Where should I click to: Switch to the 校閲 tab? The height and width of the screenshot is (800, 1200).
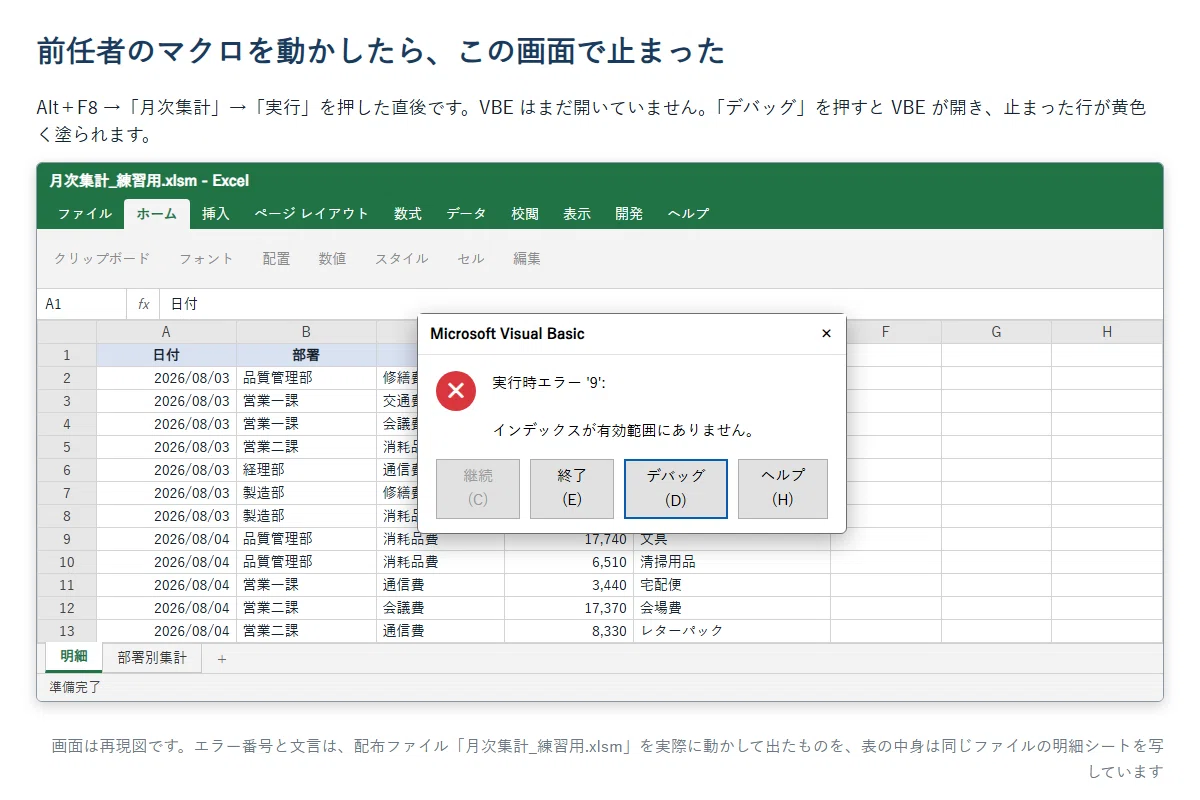525,214
